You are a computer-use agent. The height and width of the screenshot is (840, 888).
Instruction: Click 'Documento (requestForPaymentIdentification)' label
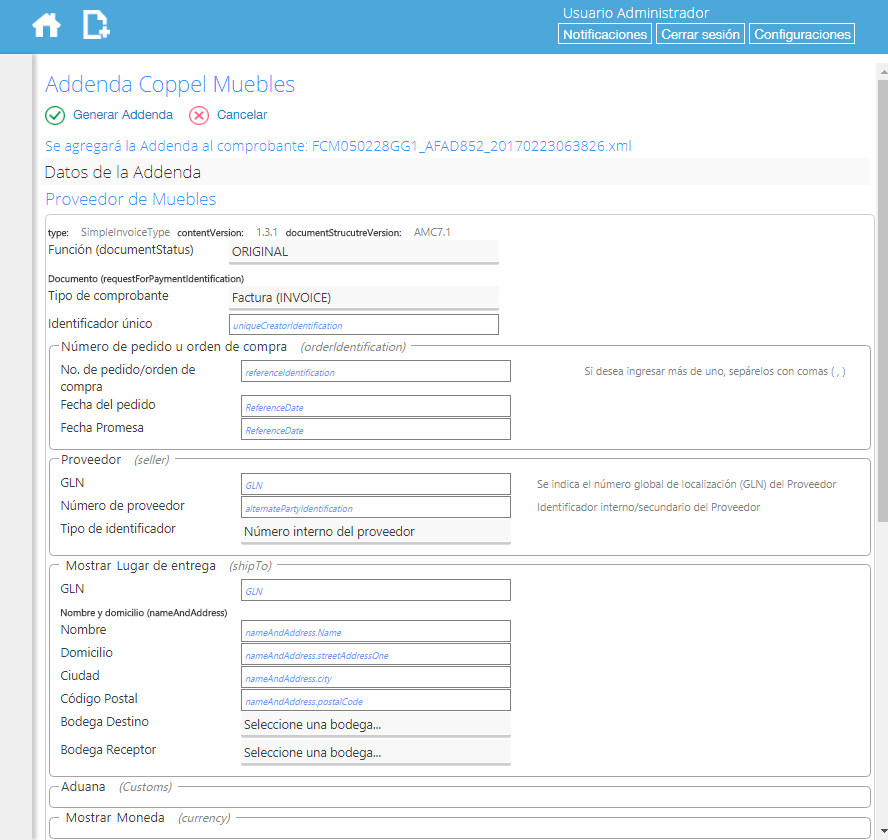(146, 279)
